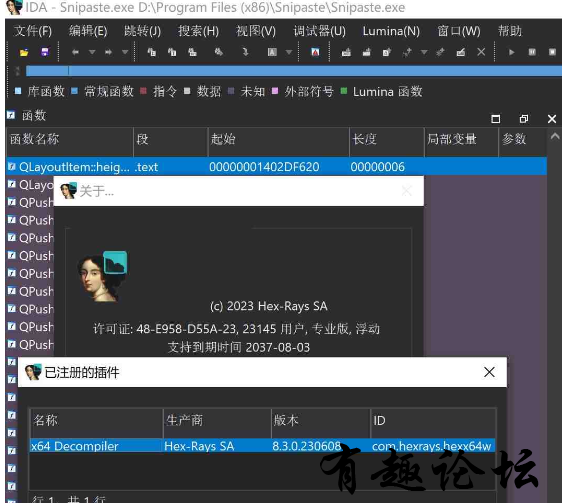Image resolution: width=562 pixels, height=503 pixels.
Task: Click the IDA lady logo in about dialog
Action: [103, 277]
